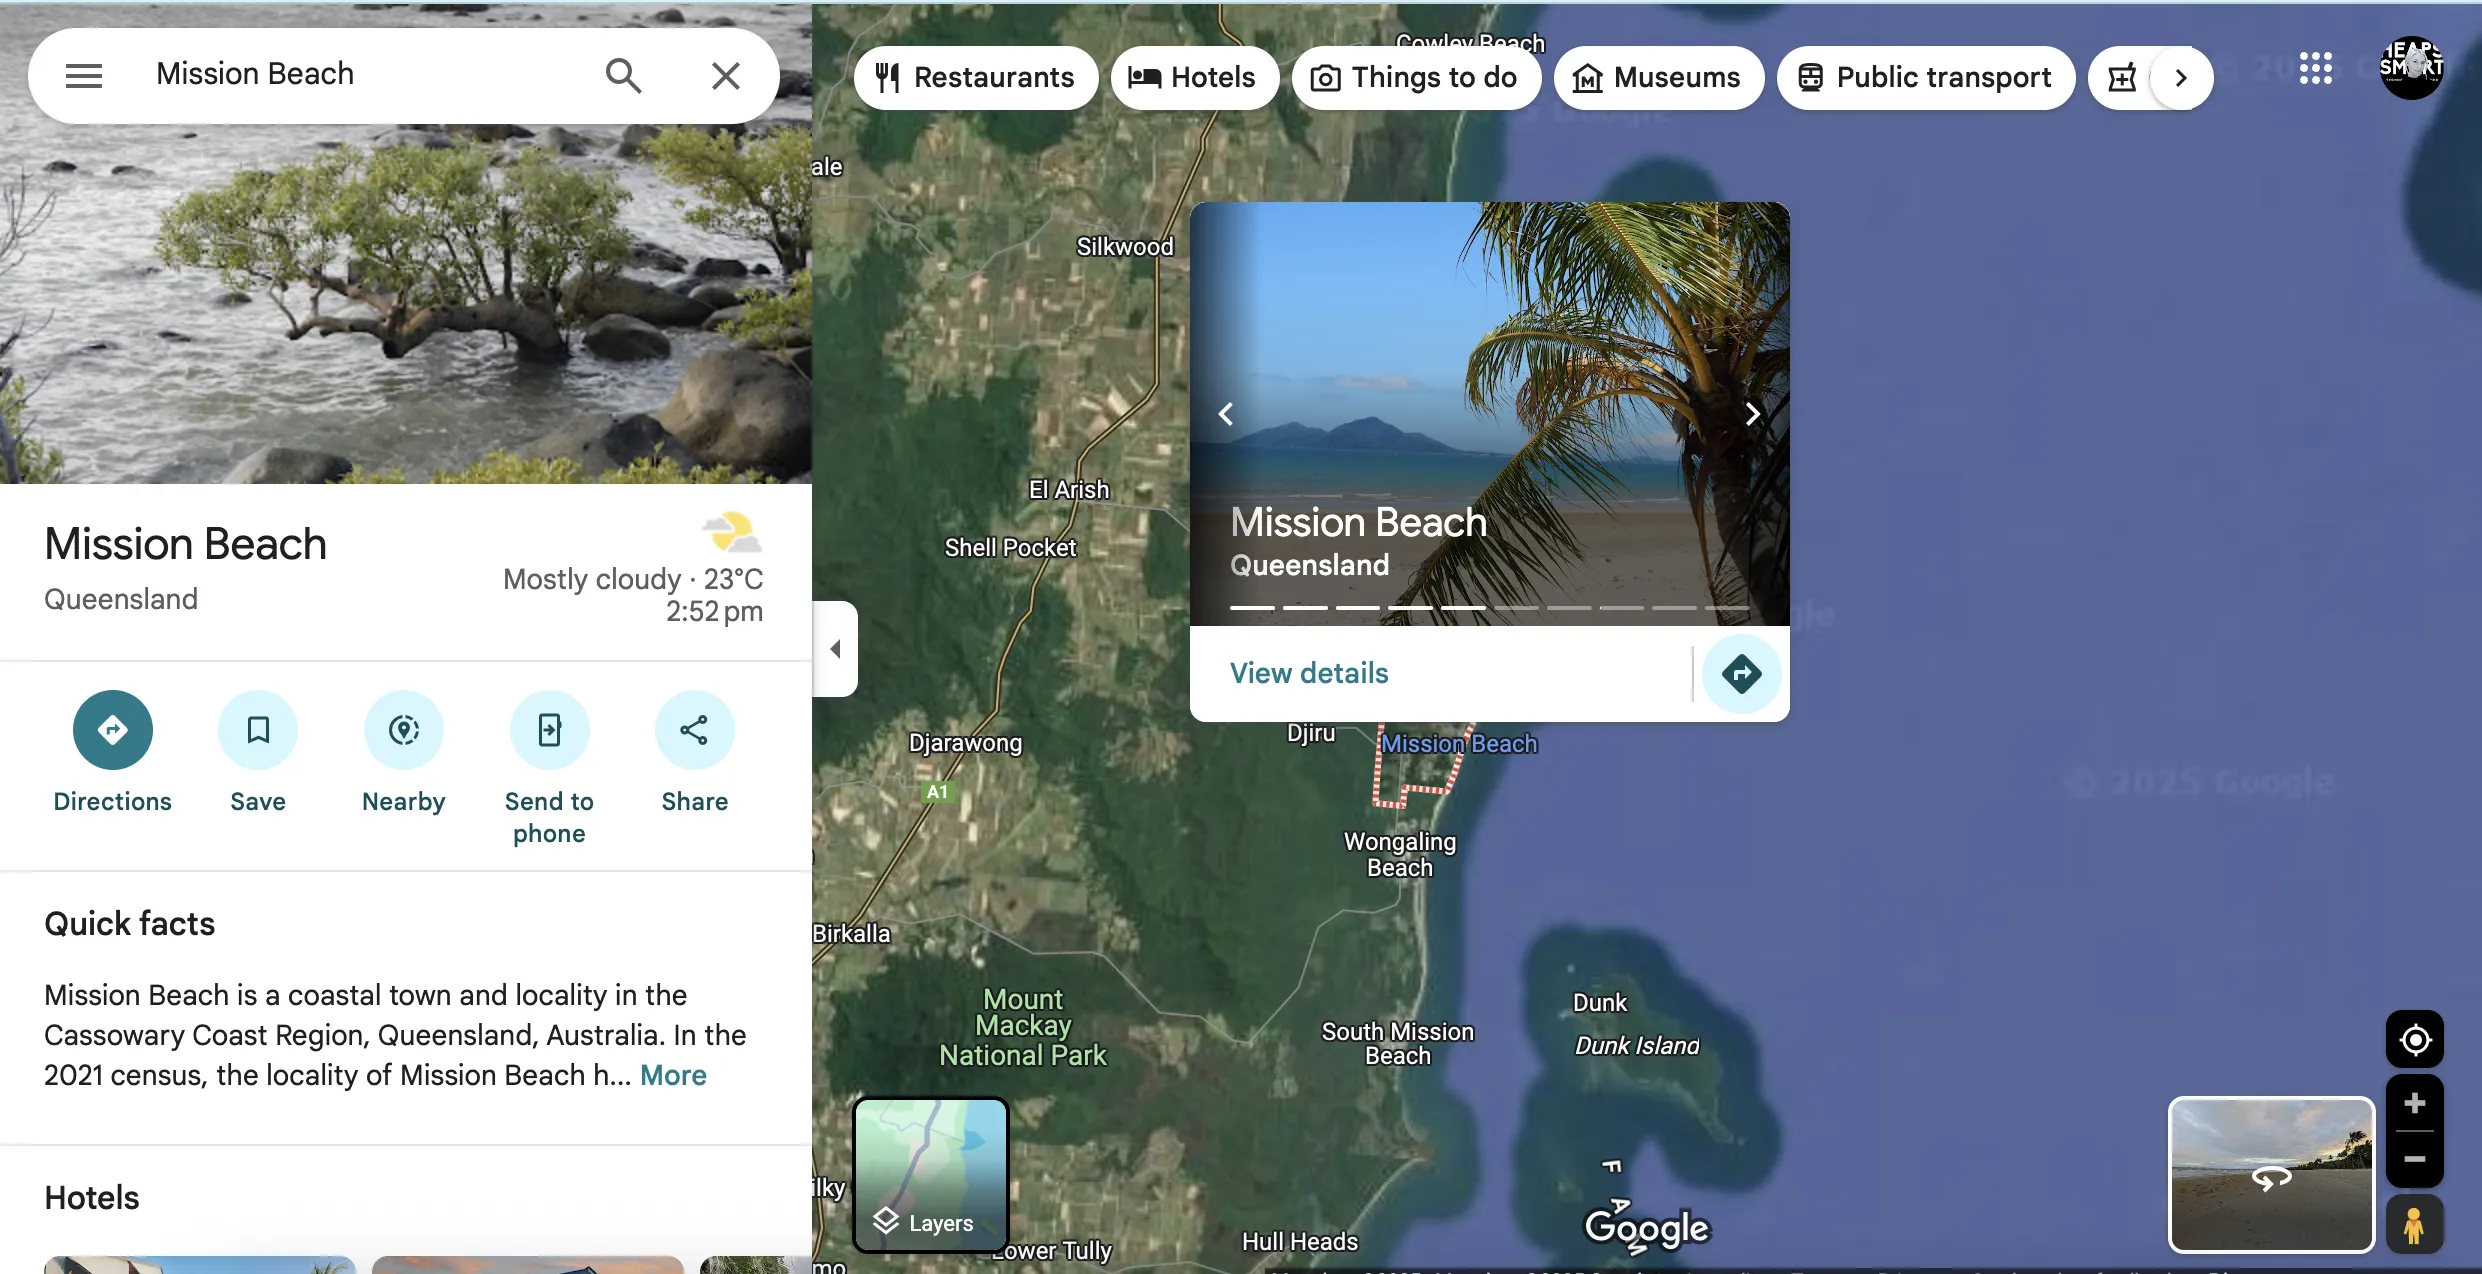Screen dimensions: 2482x1274
Task: Click View details on the map card
Action: click(x=1309, y=673)
